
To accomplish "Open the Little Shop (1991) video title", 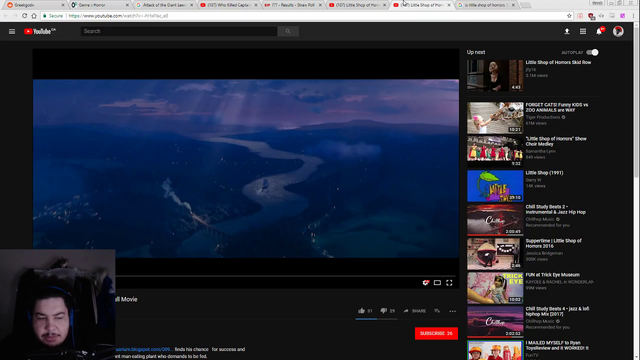I will (x=544, y=173).
